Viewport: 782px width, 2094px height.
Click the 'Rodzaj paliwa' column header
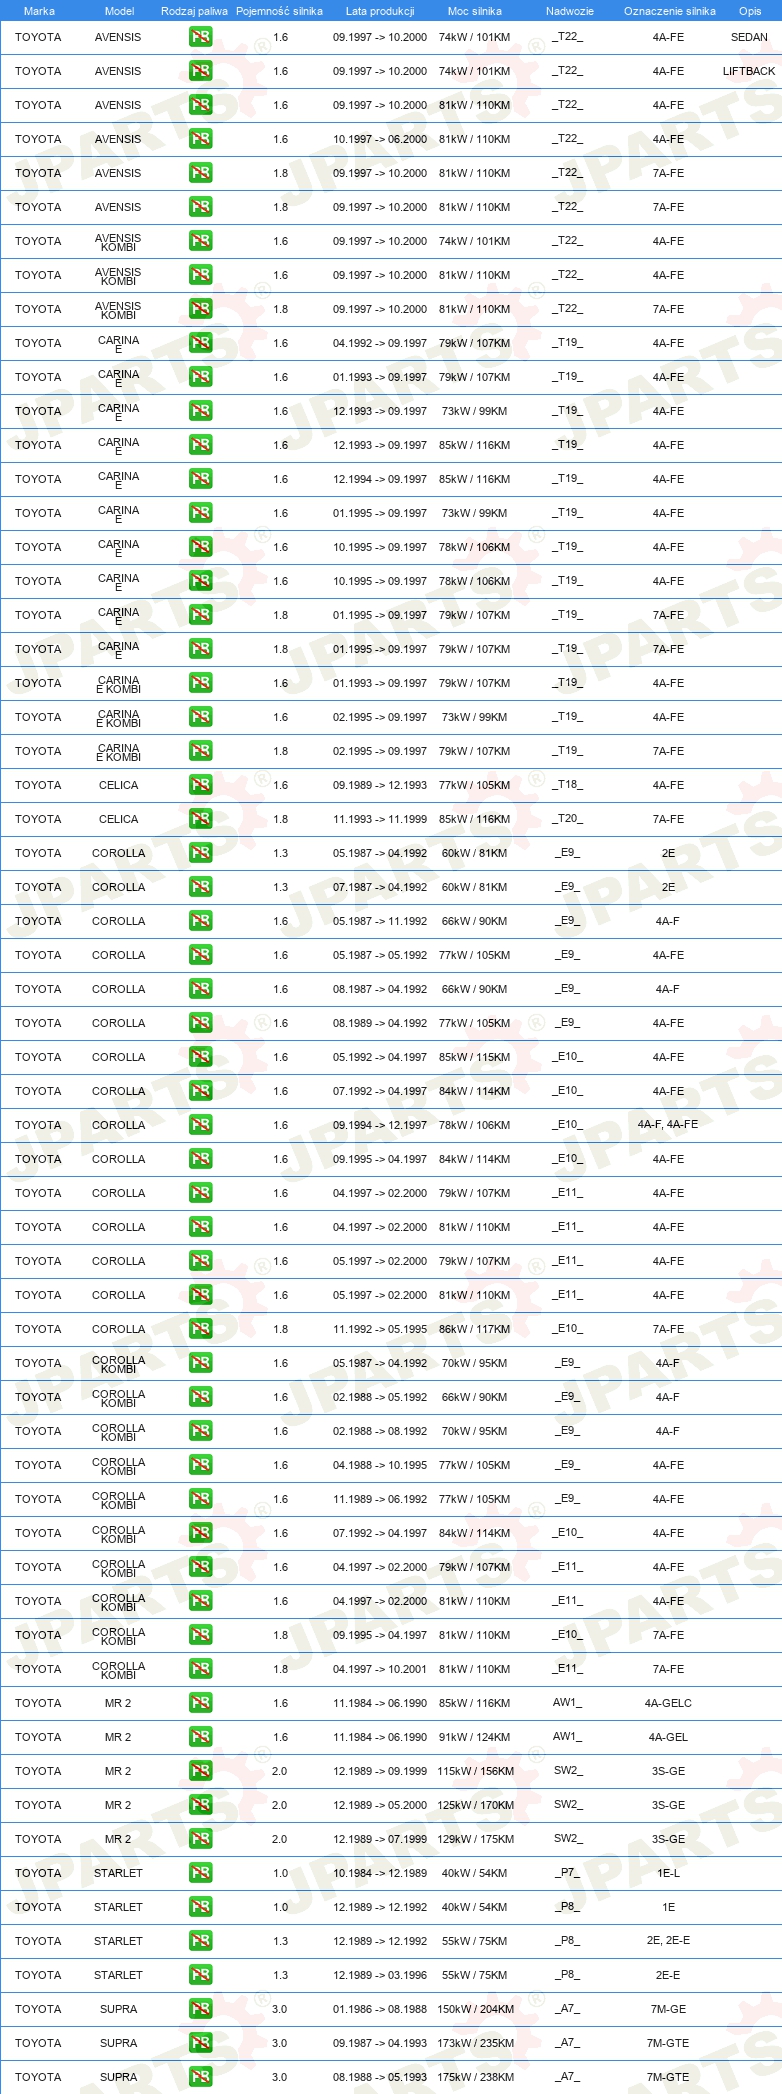pyautogui.click(x=194, y=11)
